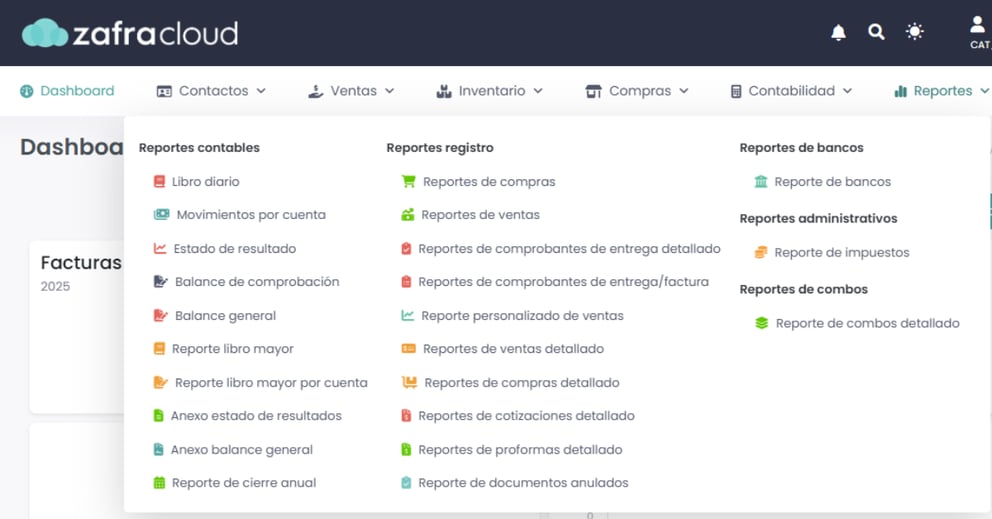The width and height of the screenshot is (992, 519).
Task: Click the Estado de resultado chart icon
Action: [160, 249]
